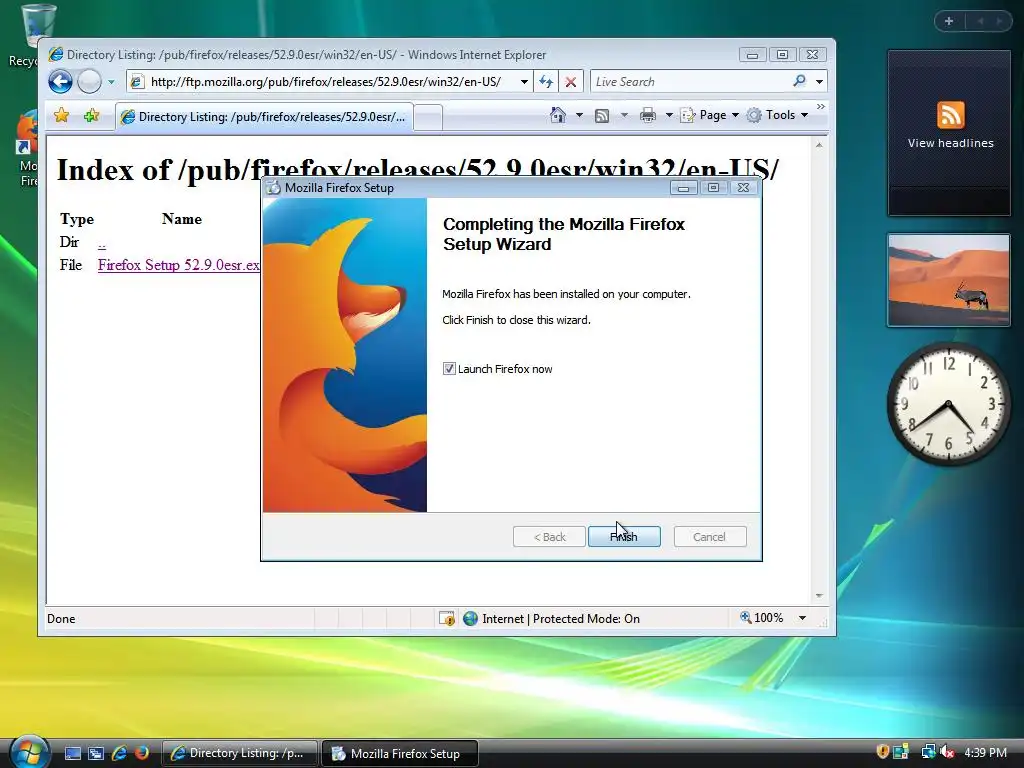Switch to Directory Listing taskbar button
Screen dimensions: 1024x768
pyautogui.click(x=239, y=753)
